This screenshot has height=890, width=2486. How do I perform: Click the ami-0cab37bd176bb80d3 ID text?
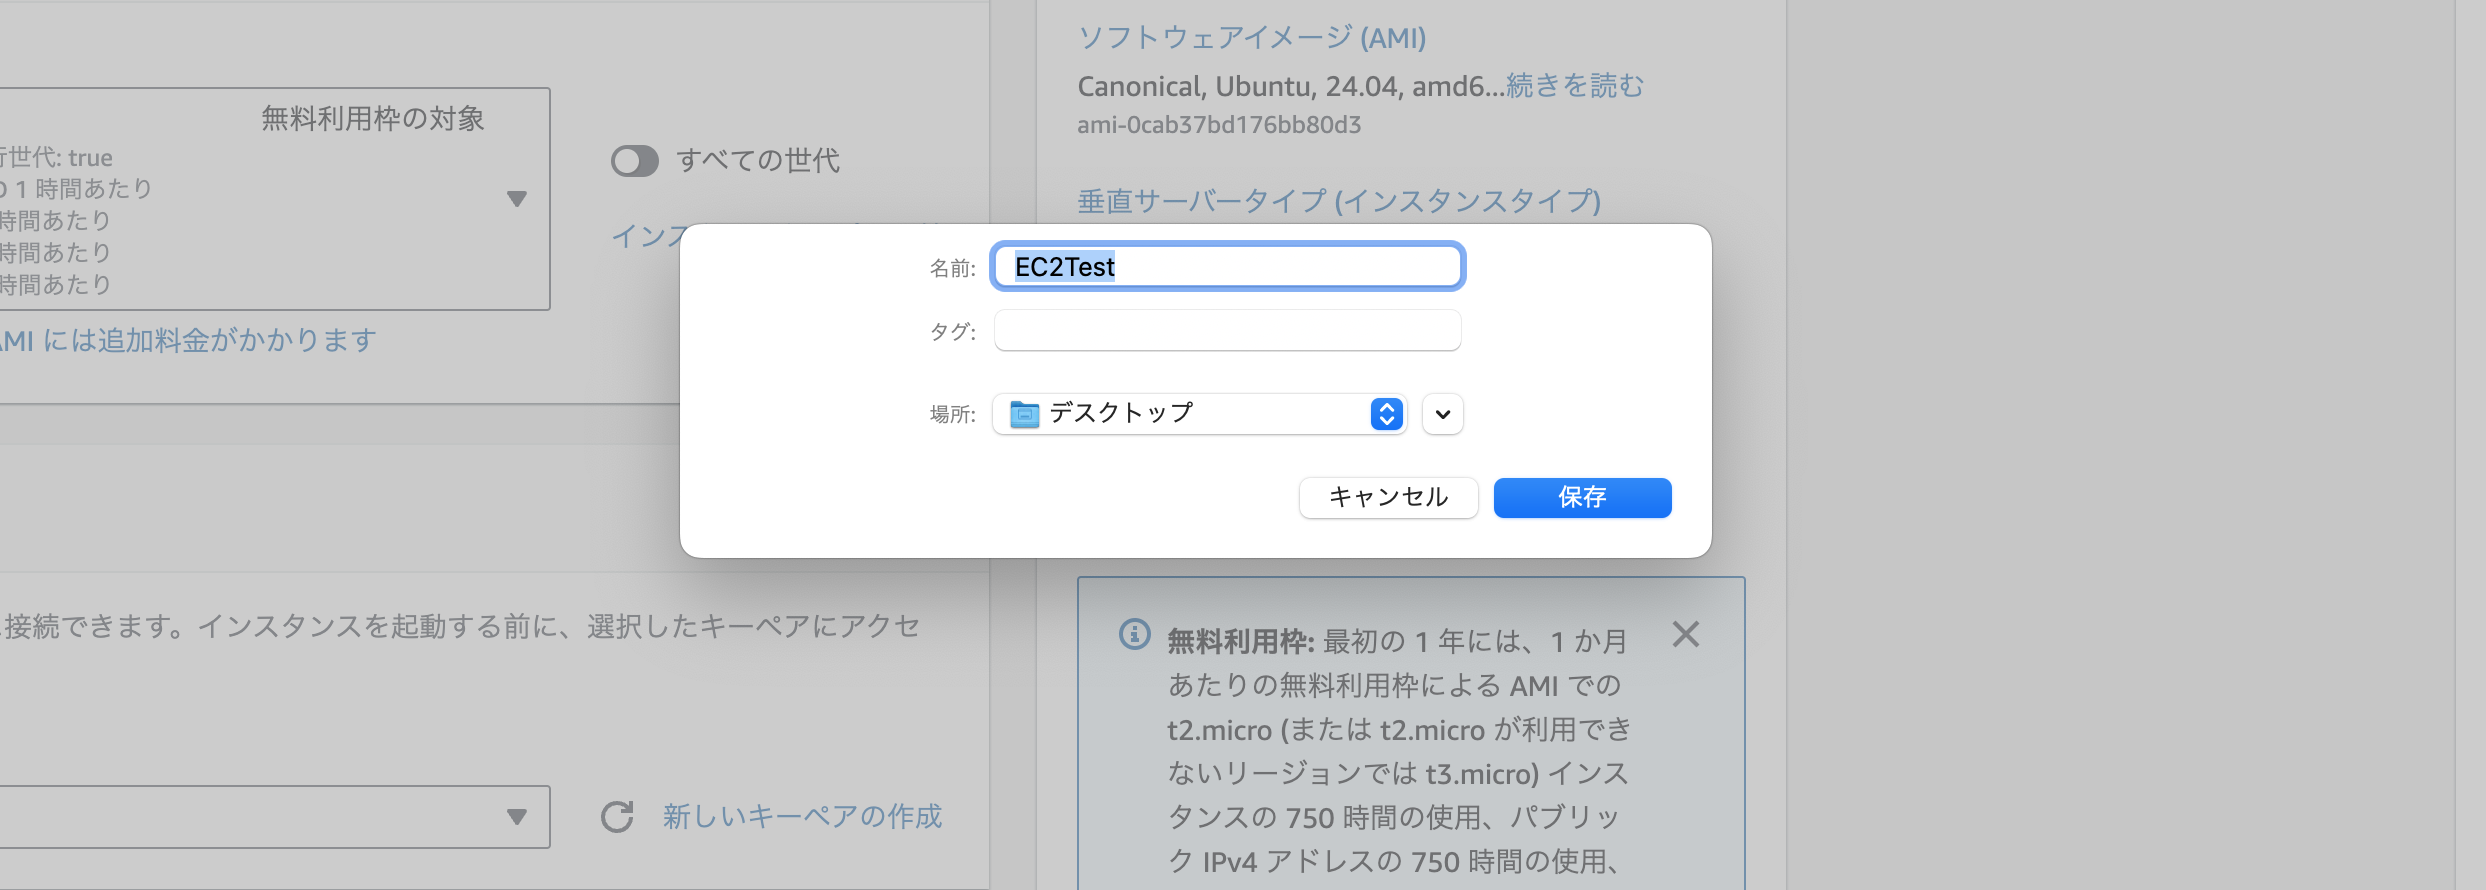[x=1219, y=125]
